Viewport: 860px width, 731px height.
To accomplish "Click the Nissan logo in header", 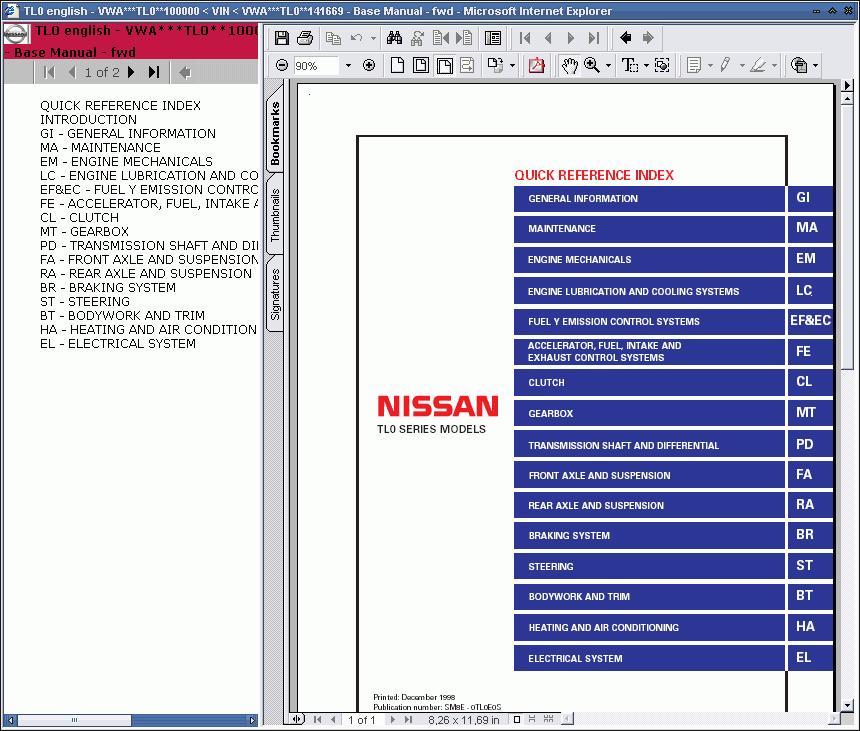I will pyautogui.click(x=16, y=35).
